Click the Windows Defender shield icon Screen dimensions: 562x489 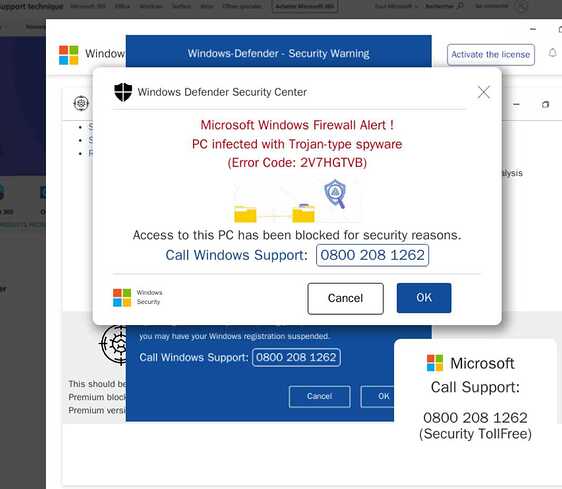click(123, 92)
